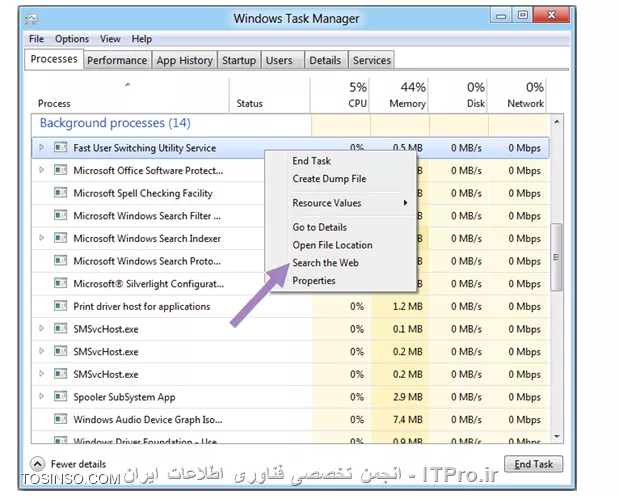This screenshot has width=620, height=500.
Task: Click the Microsoft Office Software Protect process icon
Action: tap(60, 170)
